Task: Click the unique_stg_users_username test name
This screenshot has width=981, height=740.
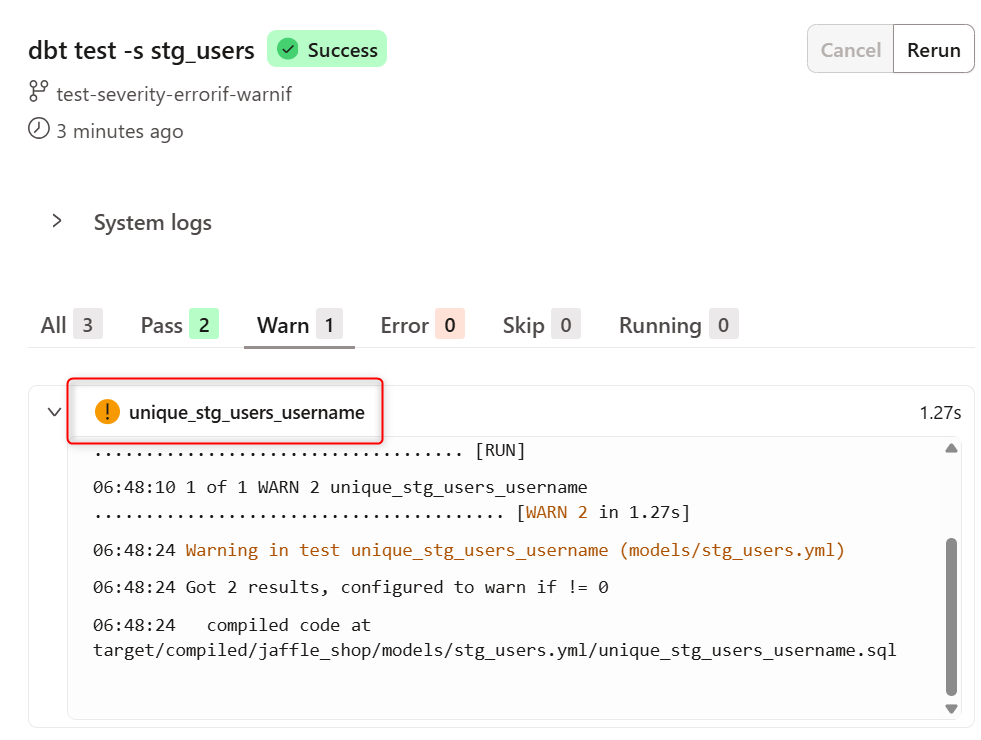Action: [247, 412]
